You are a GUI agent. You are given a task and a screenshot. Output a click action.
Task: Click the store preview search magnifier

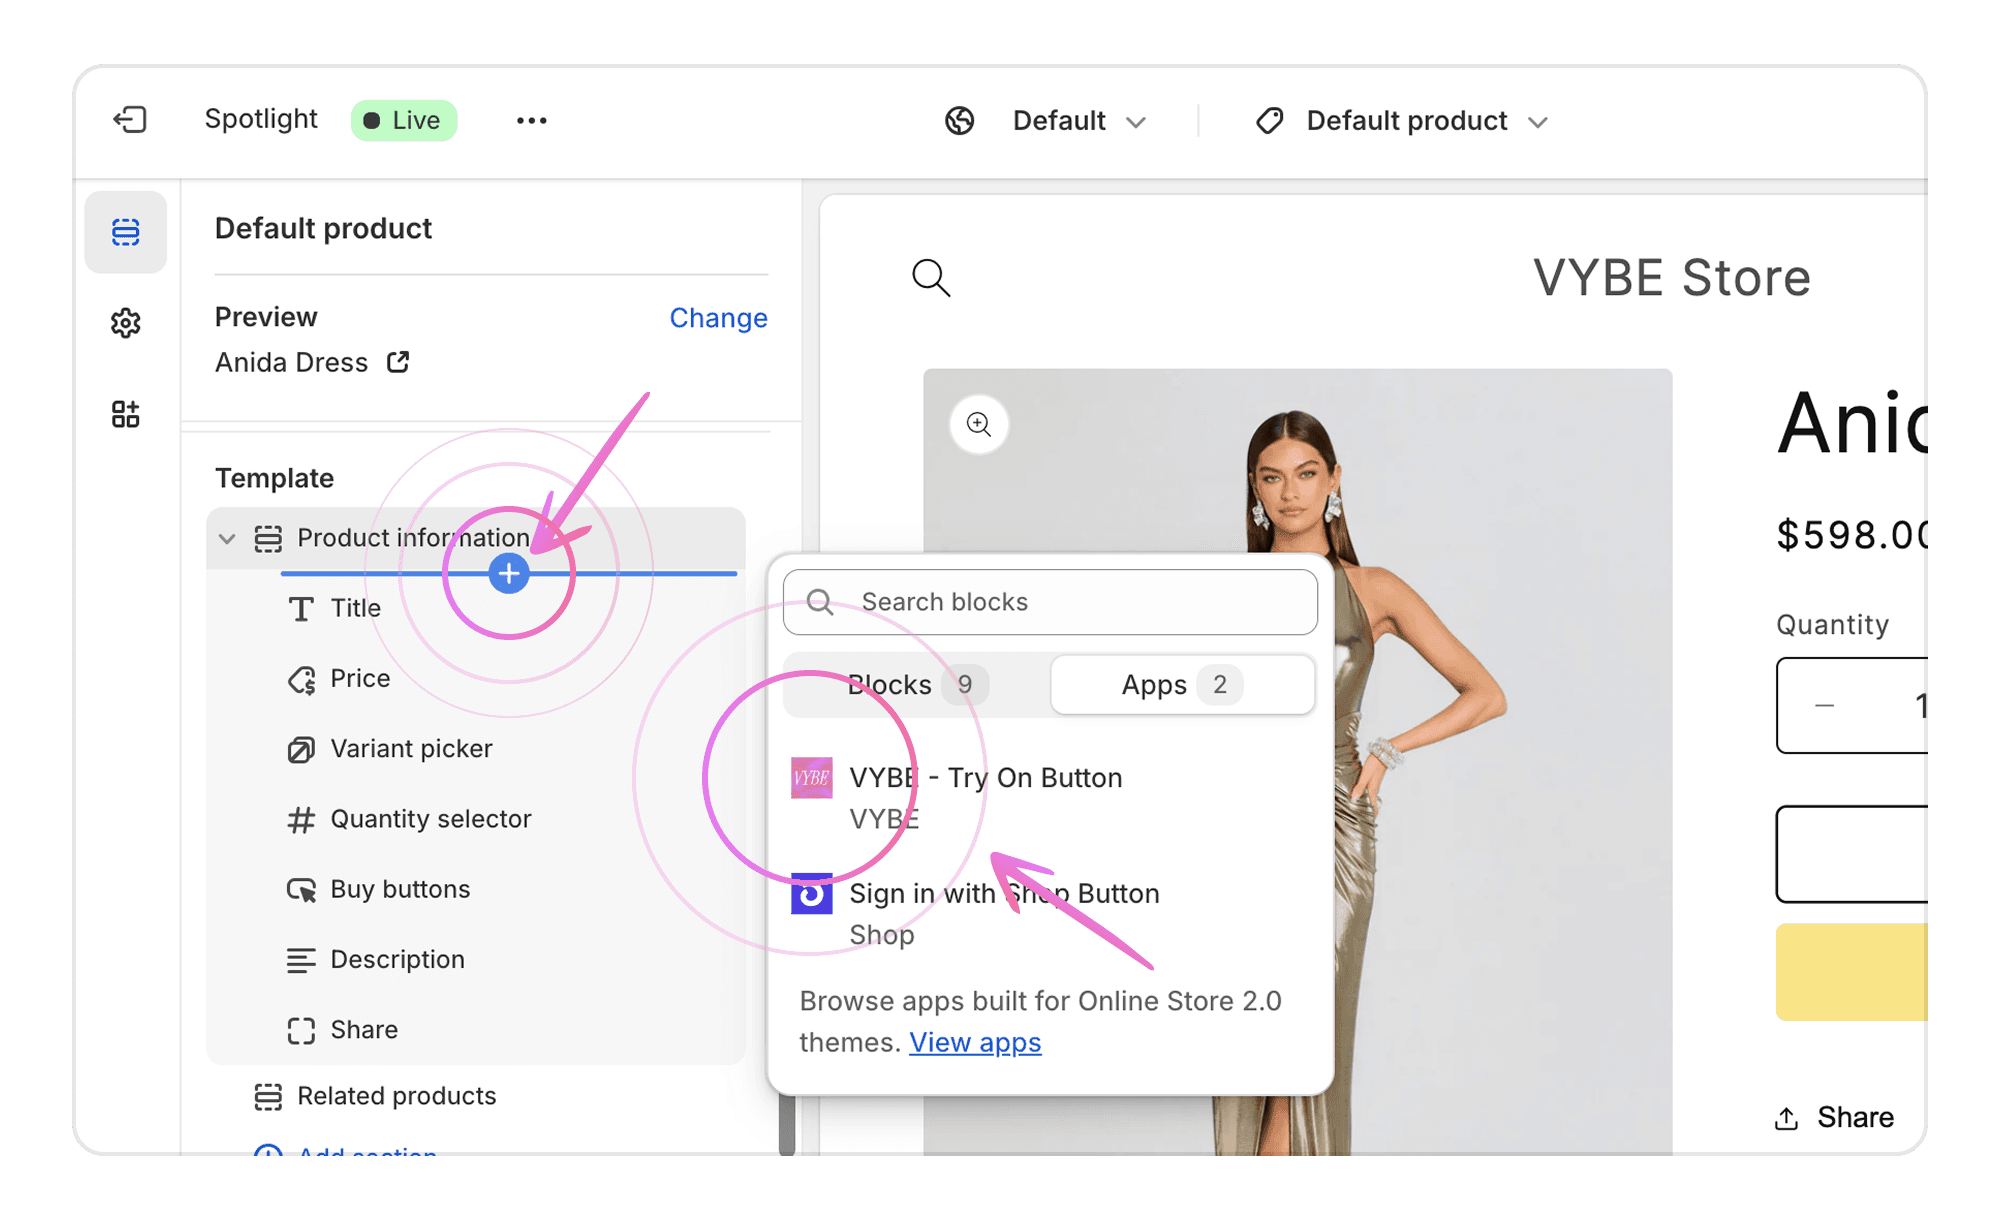(x=931, y=277)
